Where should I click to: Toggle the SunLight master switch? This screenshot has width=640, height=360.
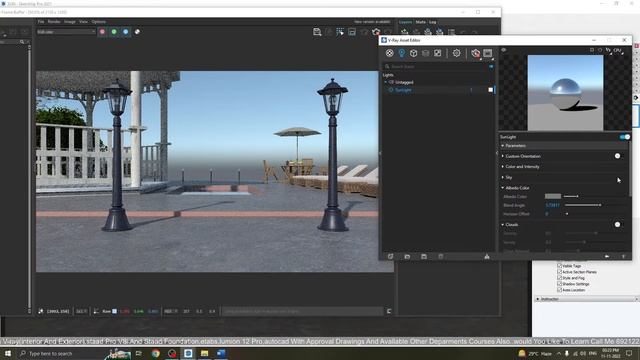[x=624, y=137]
